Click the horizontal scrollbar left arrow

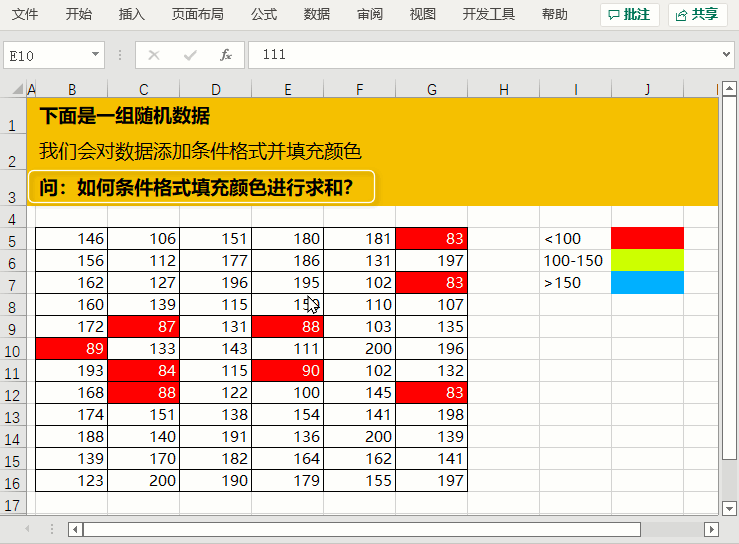click(75, 529)
